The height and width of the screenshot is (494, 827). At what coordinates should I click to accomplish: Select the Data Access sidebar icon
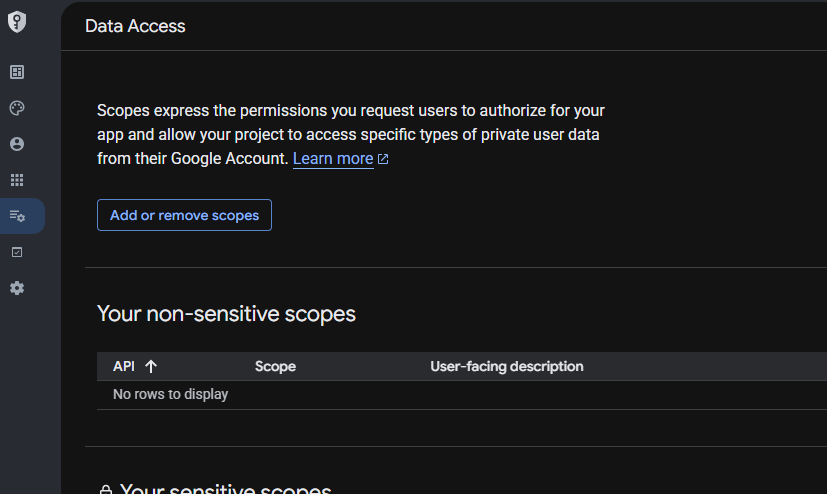17,216
